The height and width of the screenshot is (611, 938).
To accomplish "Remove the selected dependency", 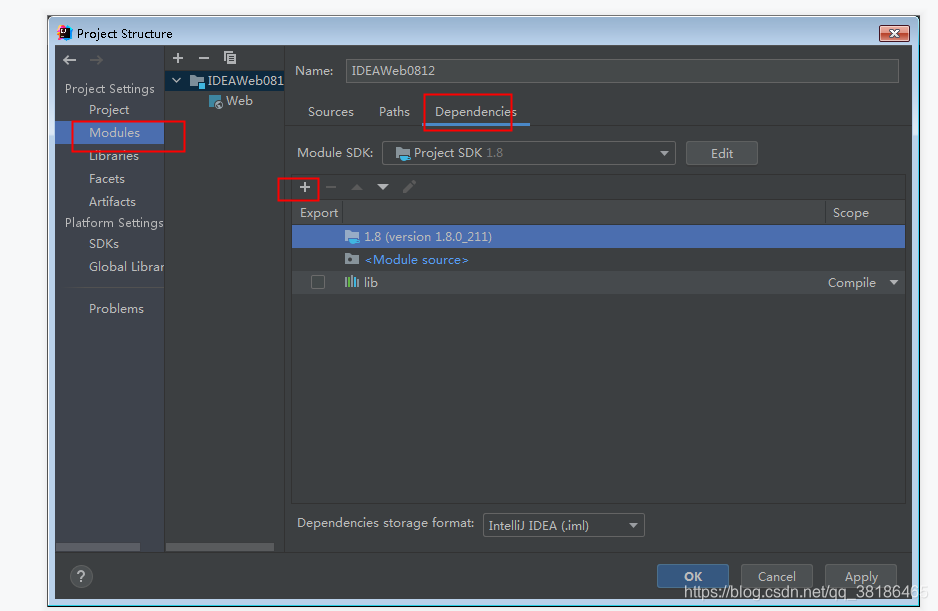I will pos(331,187).
